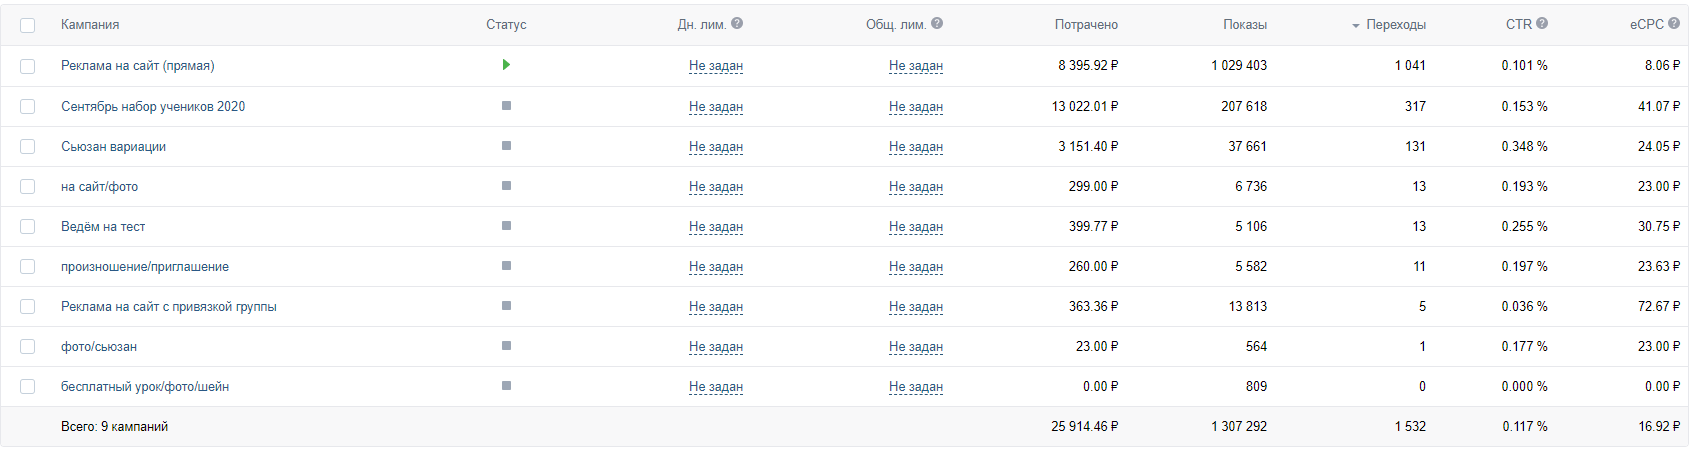Viewport: 1707px width, 450px height.
Task: Click the Кампания column header
Action: click(90, 24)
